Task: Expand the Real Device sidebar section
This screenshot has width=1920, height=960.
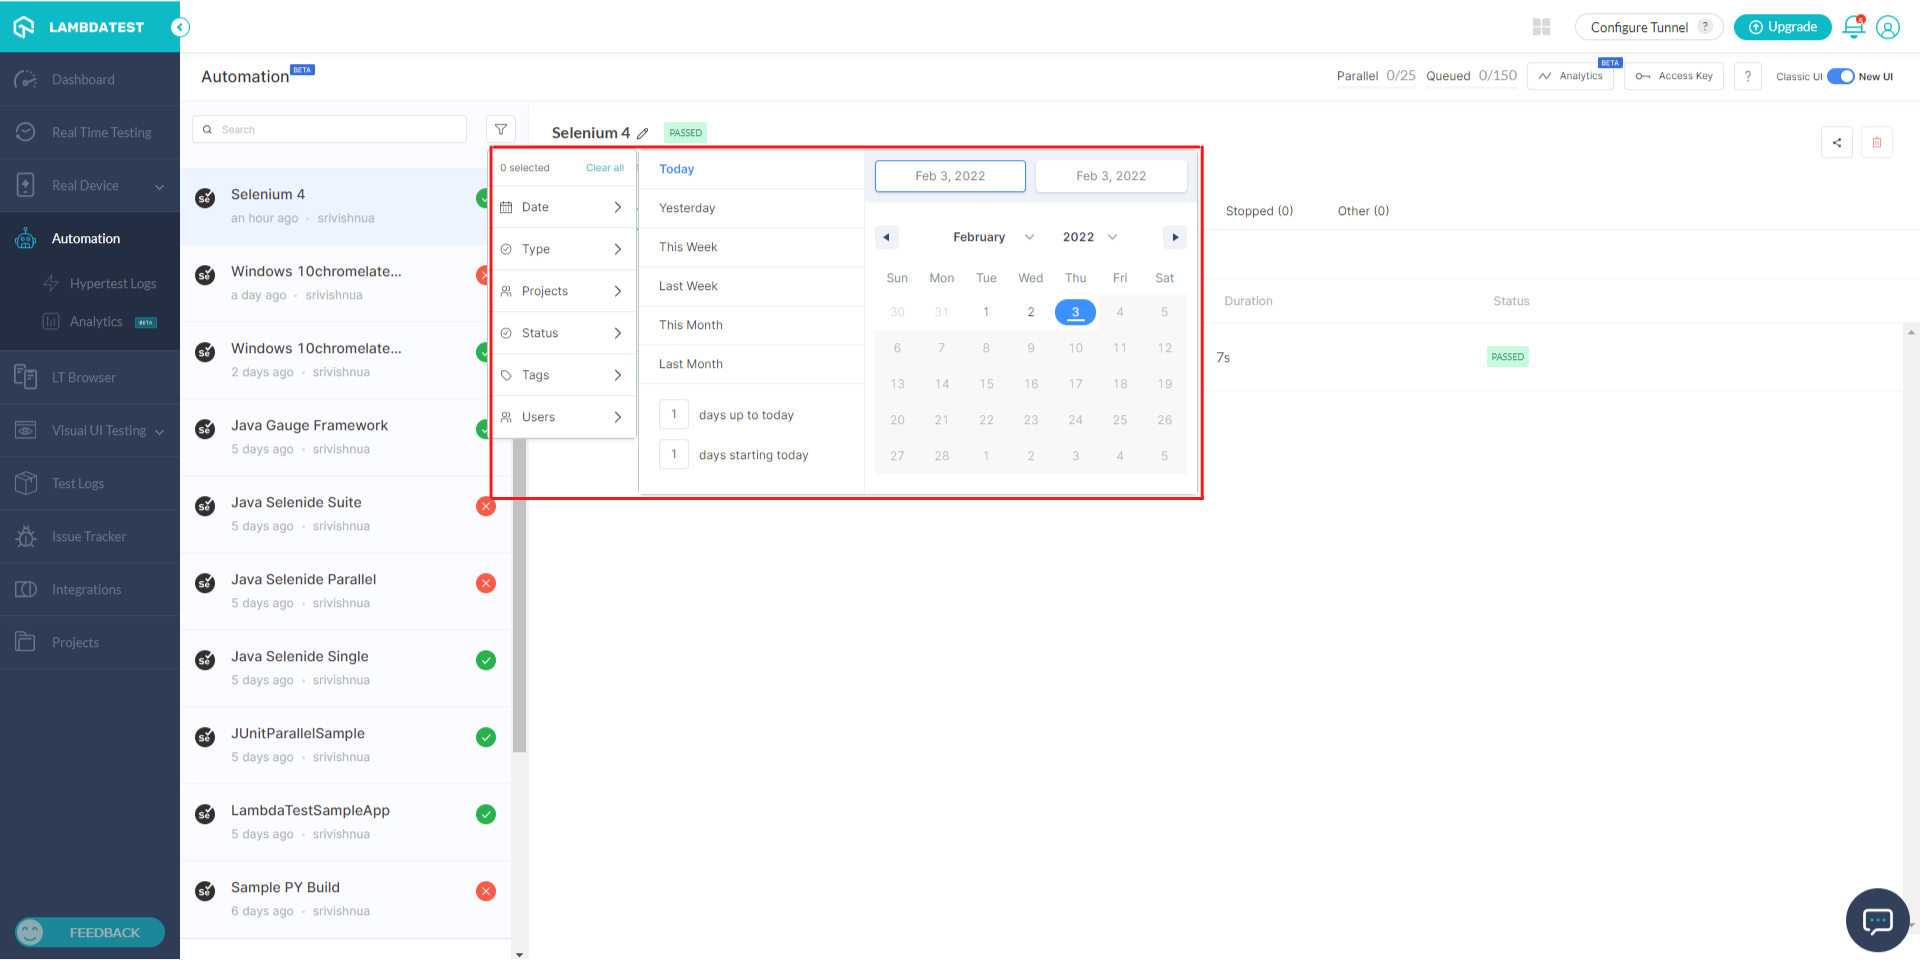Action: coord(90,185)
